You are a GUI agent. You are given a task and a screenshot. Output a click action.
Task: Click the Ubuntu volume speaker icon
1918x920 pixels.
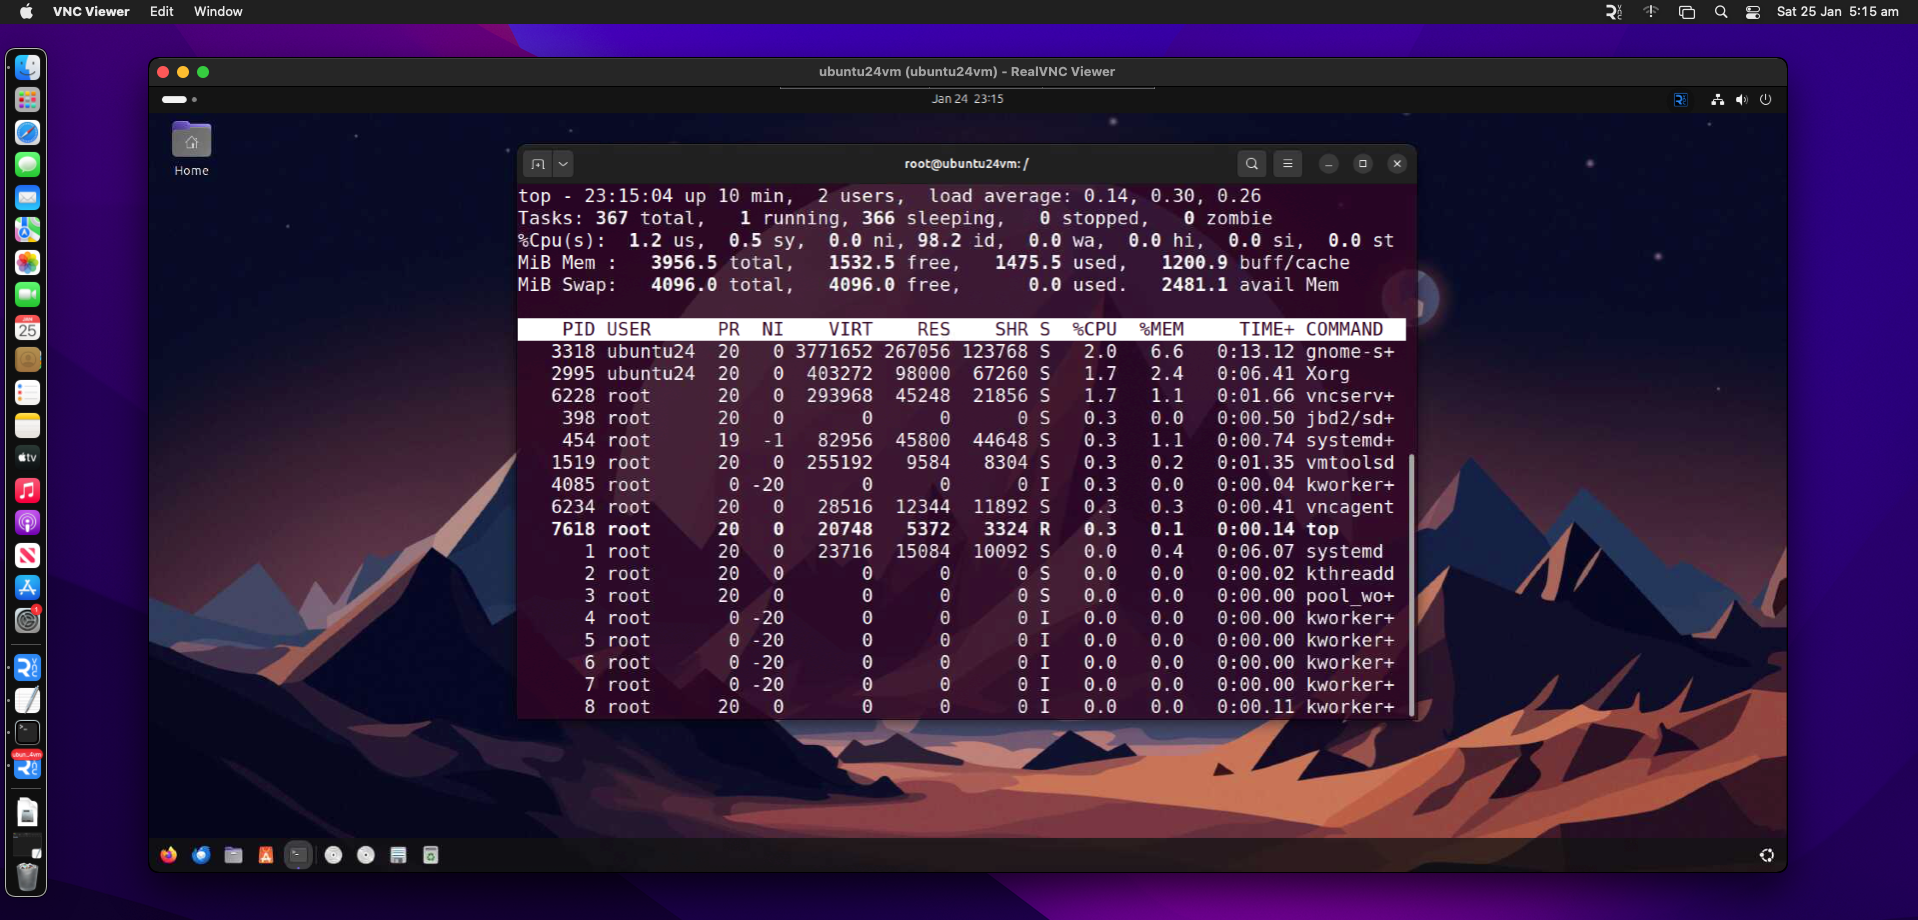click(1741, 99)
